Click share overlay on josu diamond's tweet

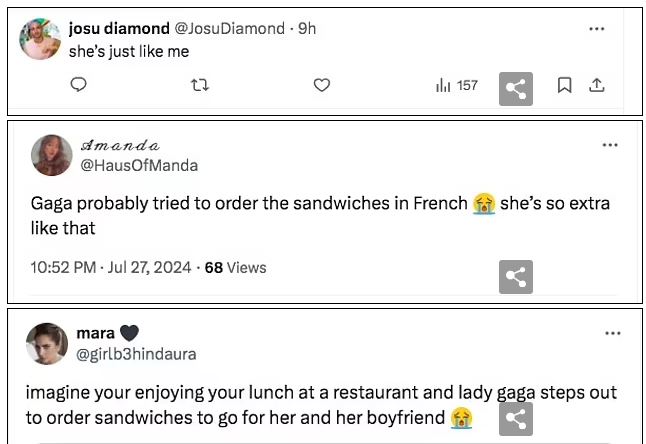pos(516,89)
